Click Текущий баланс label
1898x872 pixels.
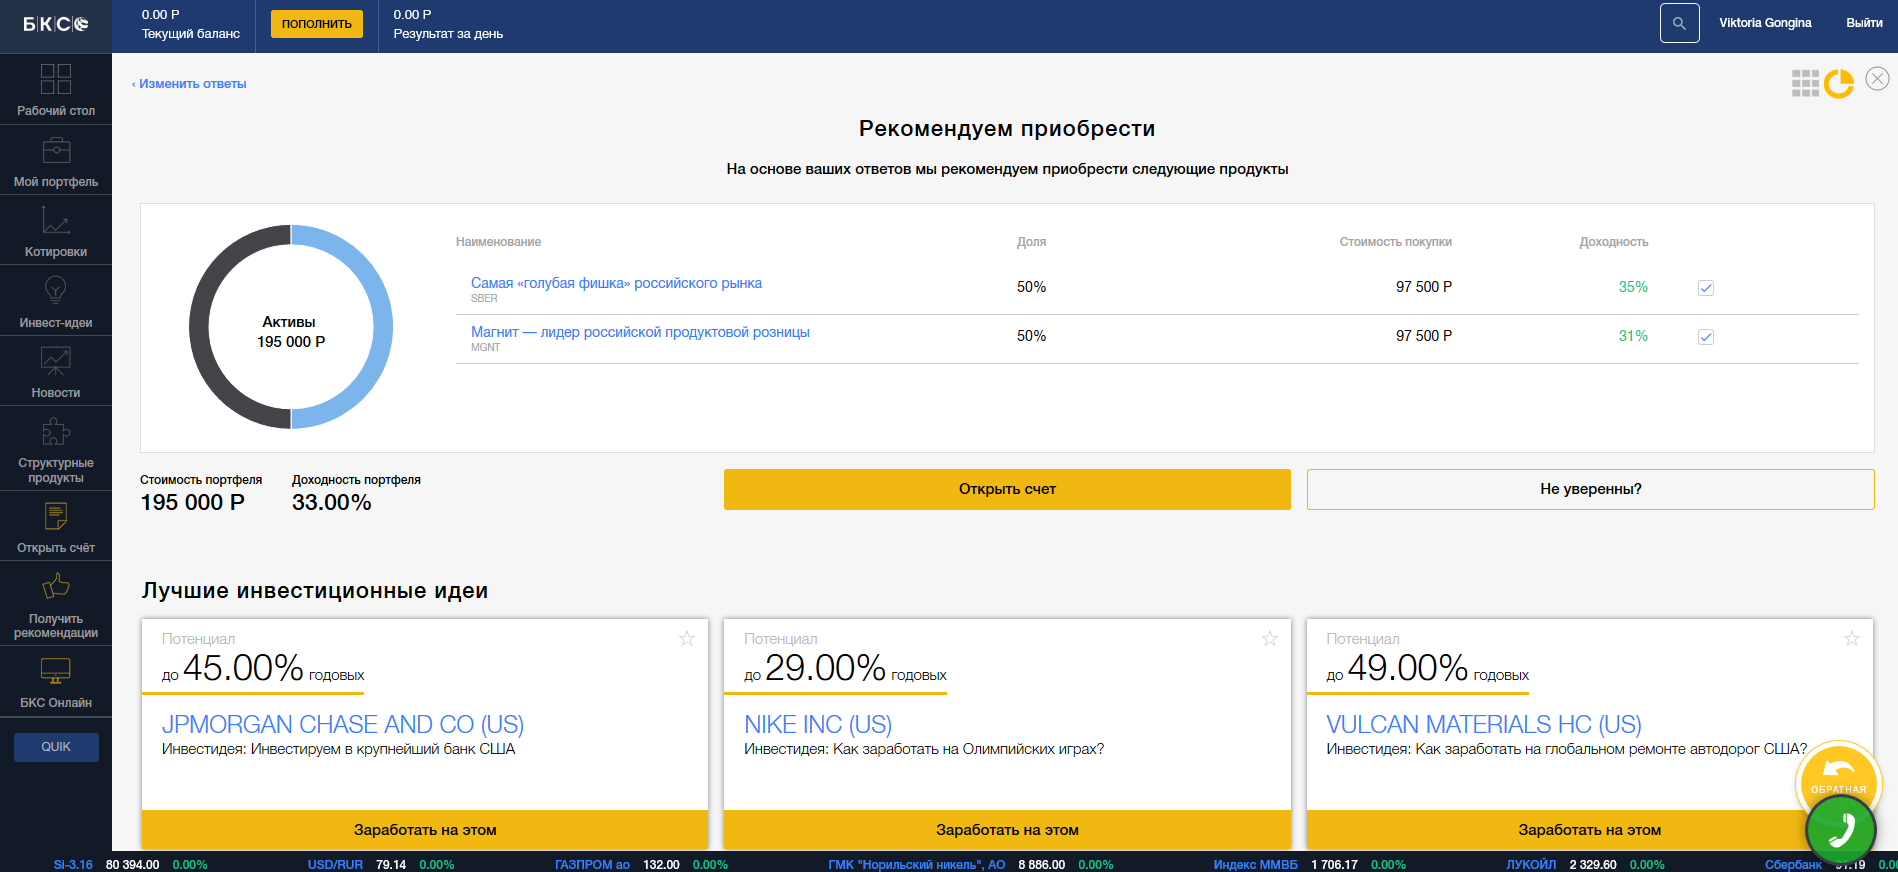pyautogui.click(x=191, y=34)
